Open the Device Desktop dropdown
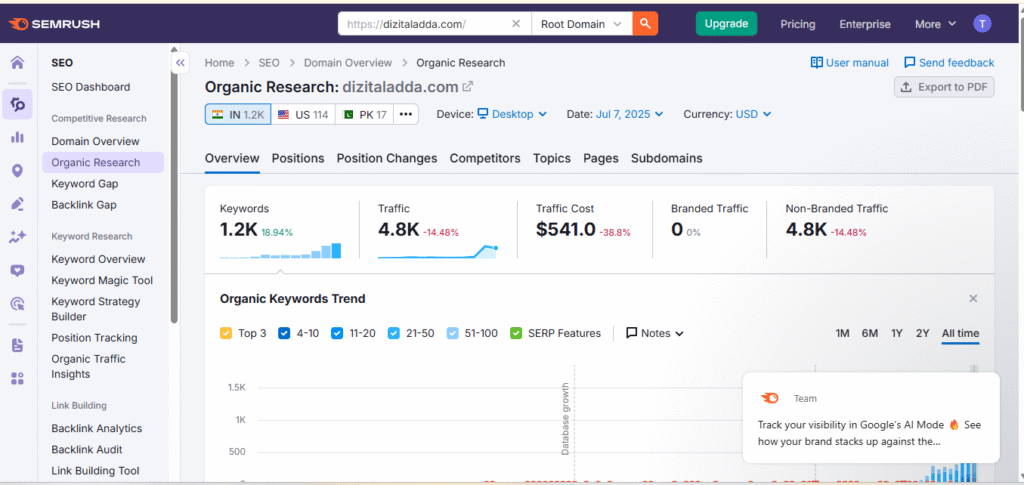The height and width of the screenshot is (485, 1024). (x=513, y=114)
